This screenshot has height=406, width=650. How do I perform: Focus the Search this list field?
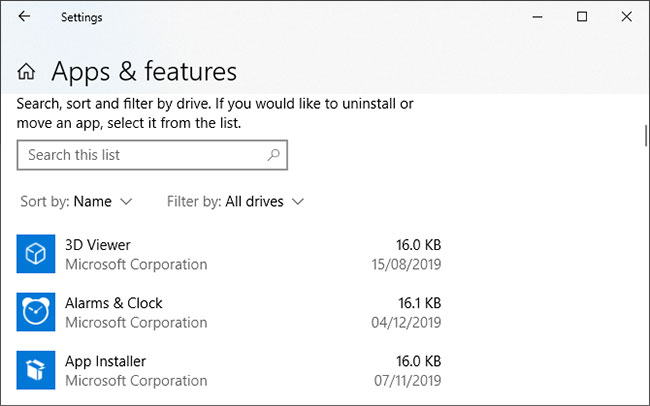coord(152,155)
